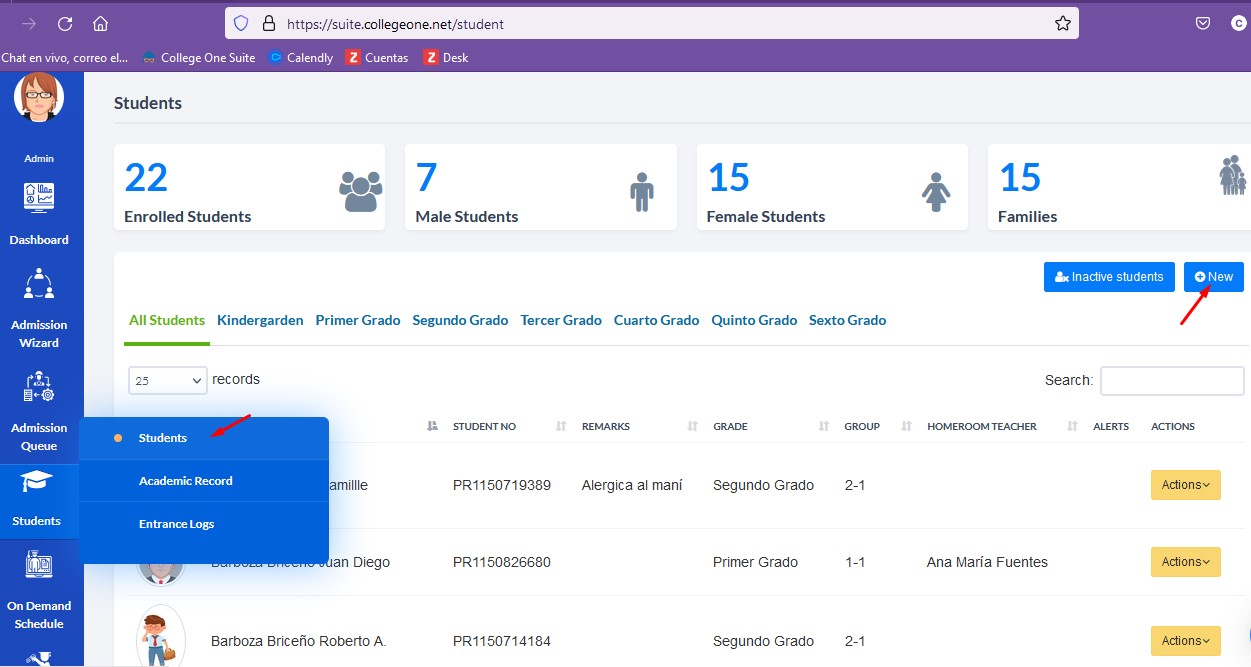
Task: Sort by the student name column arrows
Action: (432, 426)
